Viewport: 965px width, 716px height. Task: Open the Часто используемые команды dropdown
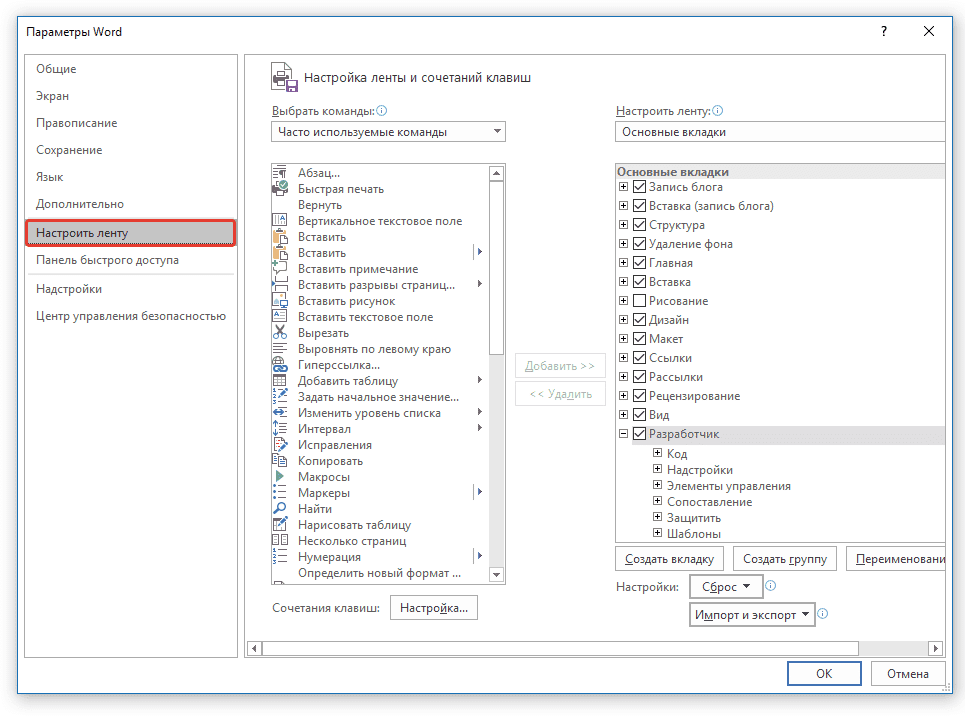[388, 132]
